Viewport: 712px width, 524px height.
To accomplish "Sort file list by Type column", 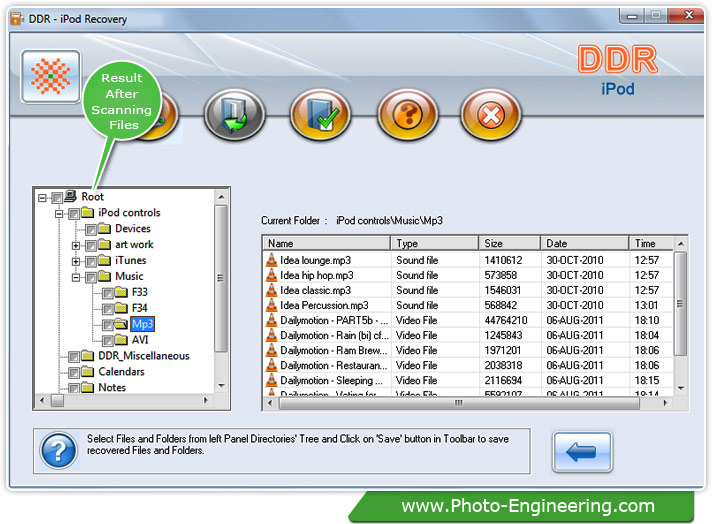I will pos(435,243).
